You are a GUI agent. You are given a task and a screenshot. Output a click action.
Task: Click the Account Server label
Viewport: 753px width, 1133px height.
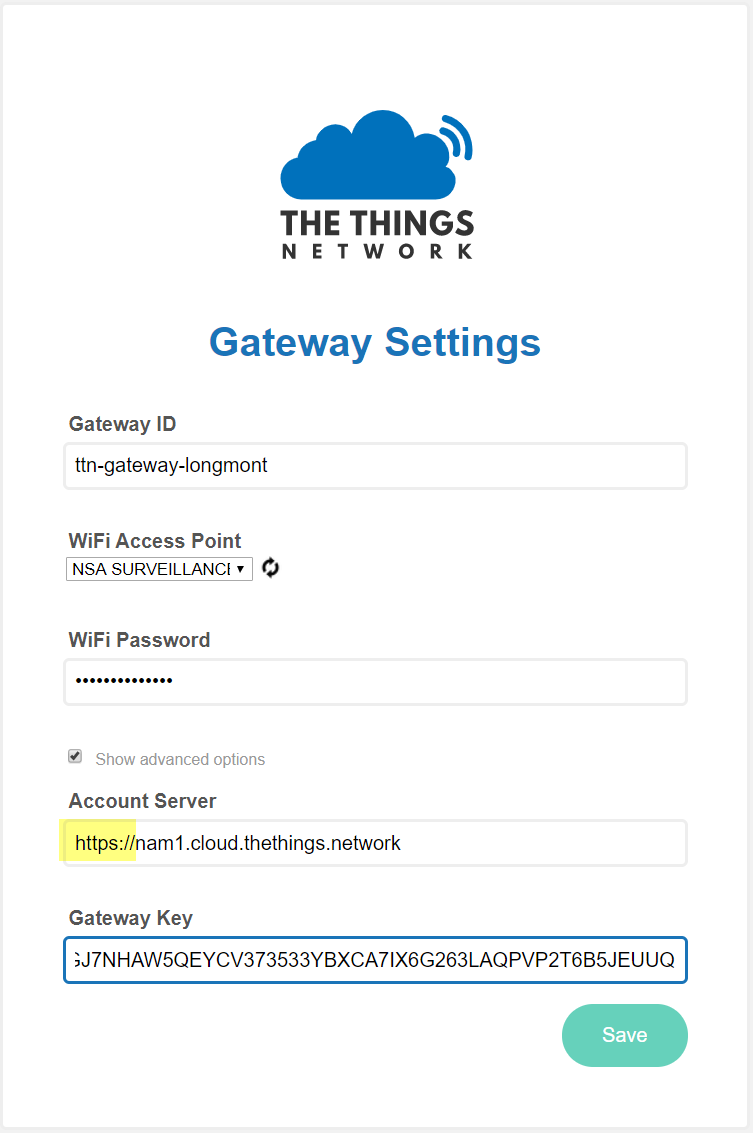tap(142, 801)
